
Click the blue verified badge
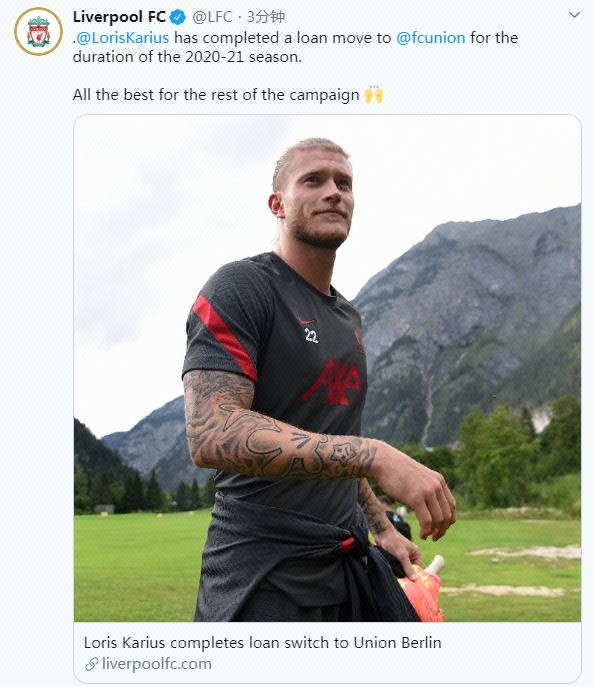click(178, 17)
